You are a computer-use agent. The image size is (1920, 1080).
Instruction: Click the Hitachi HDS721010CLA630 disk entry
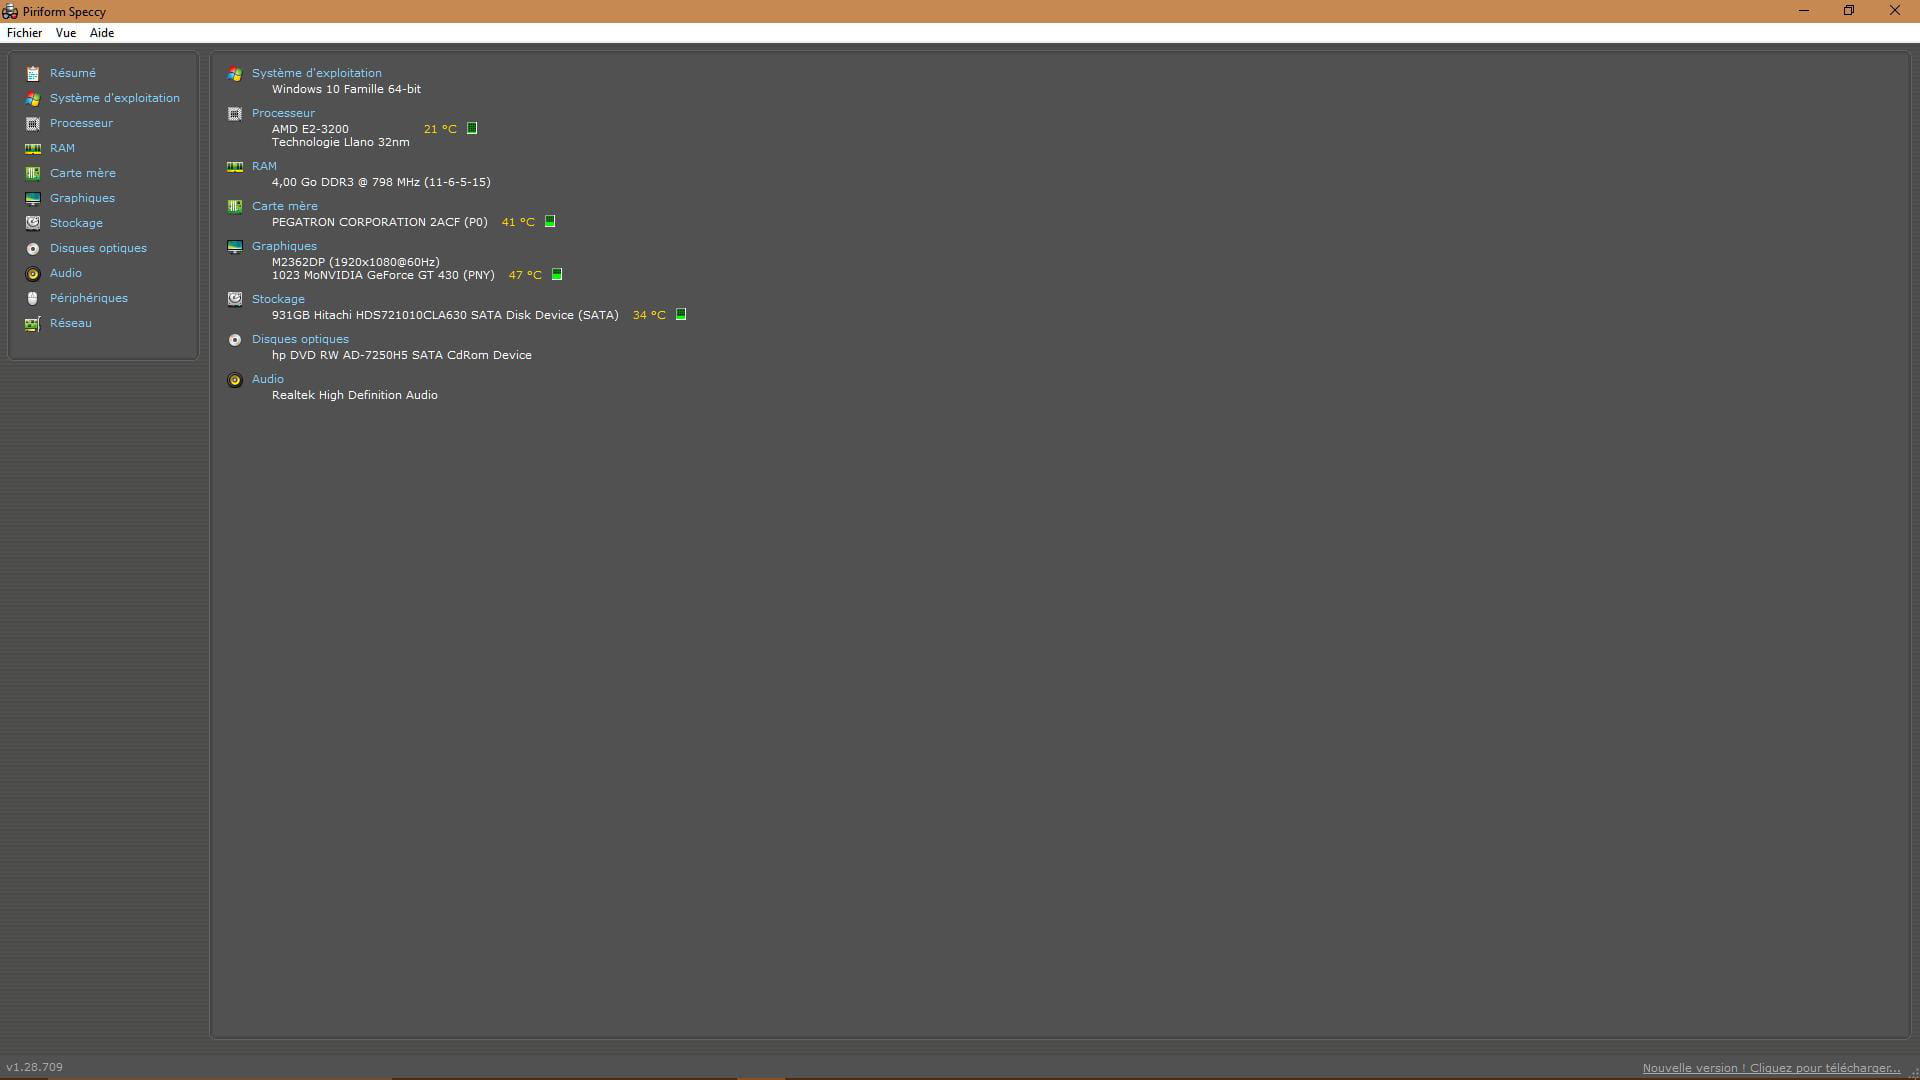pyautogui.click(x=445, y=315)
